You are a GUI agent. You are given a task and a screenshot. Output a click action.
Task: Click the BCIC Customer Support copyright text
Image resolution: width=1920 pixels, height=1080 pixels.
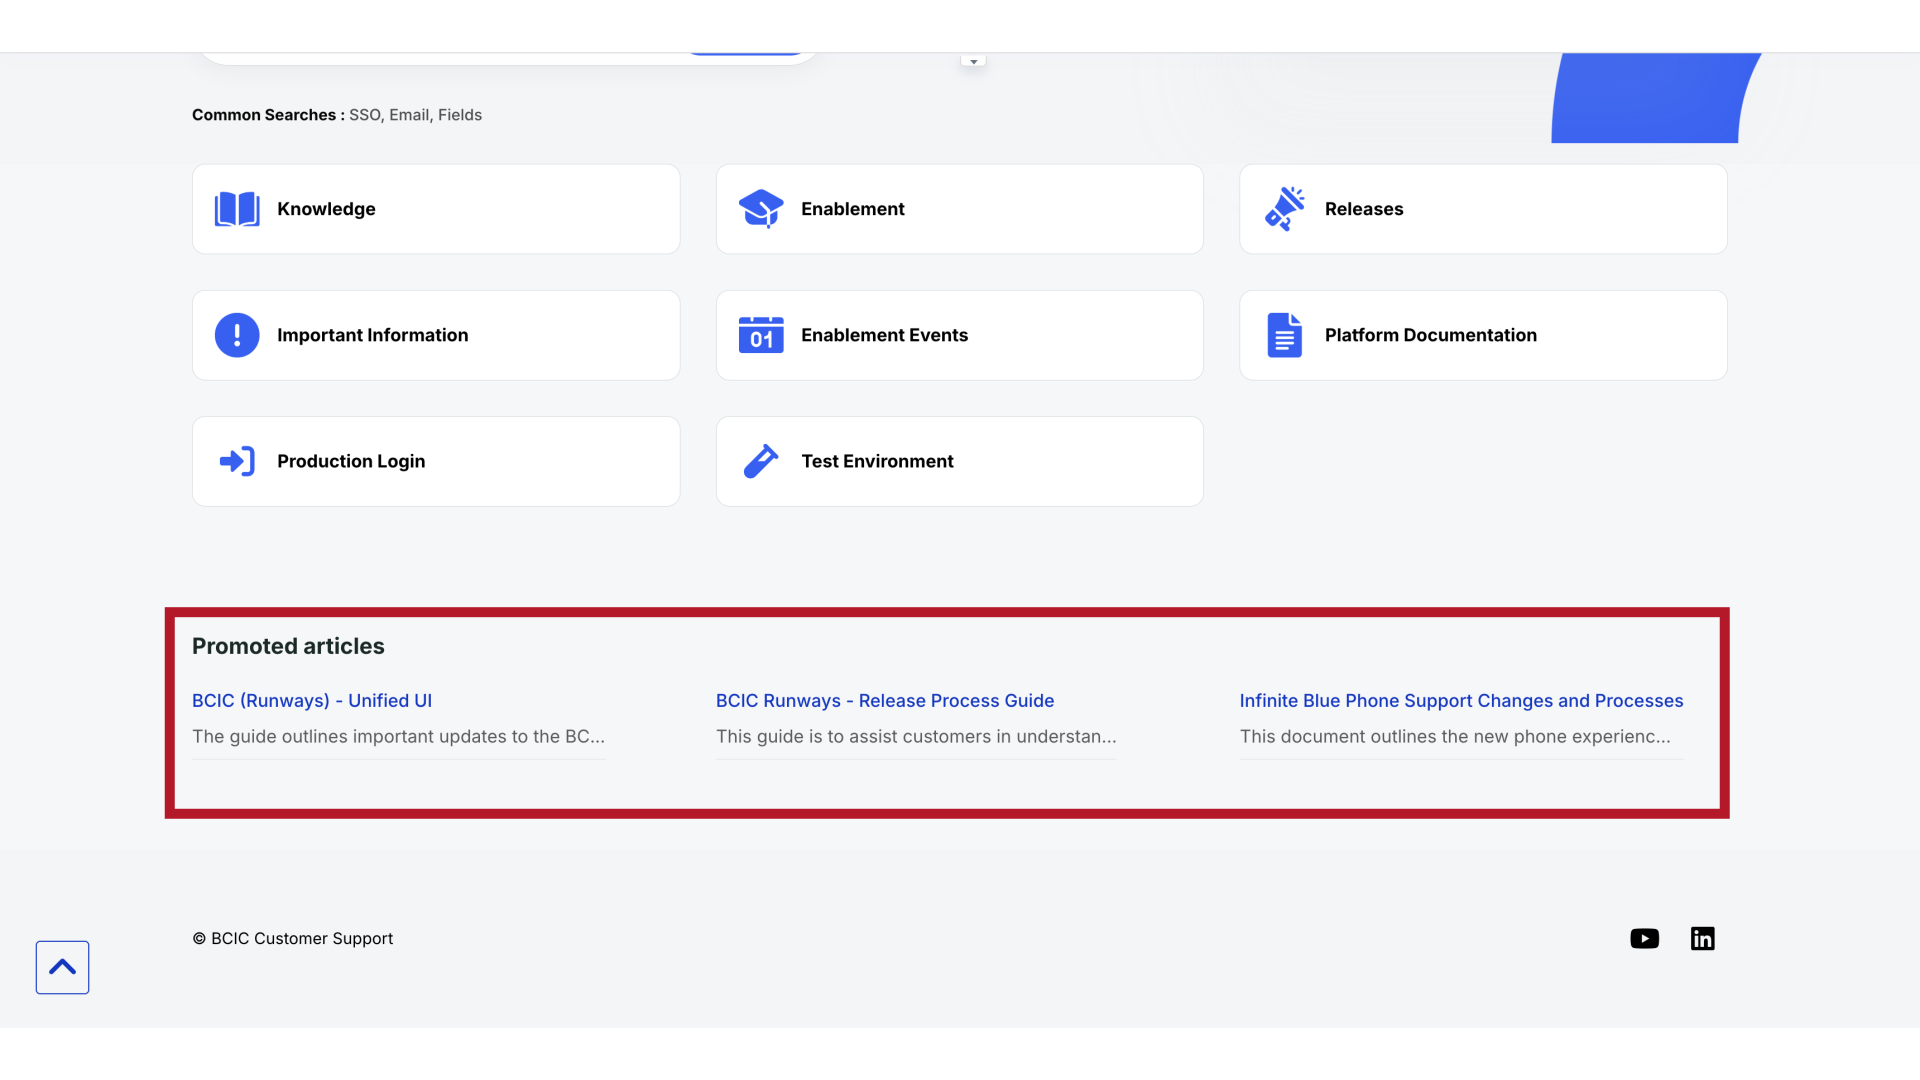tap(292, 939)
